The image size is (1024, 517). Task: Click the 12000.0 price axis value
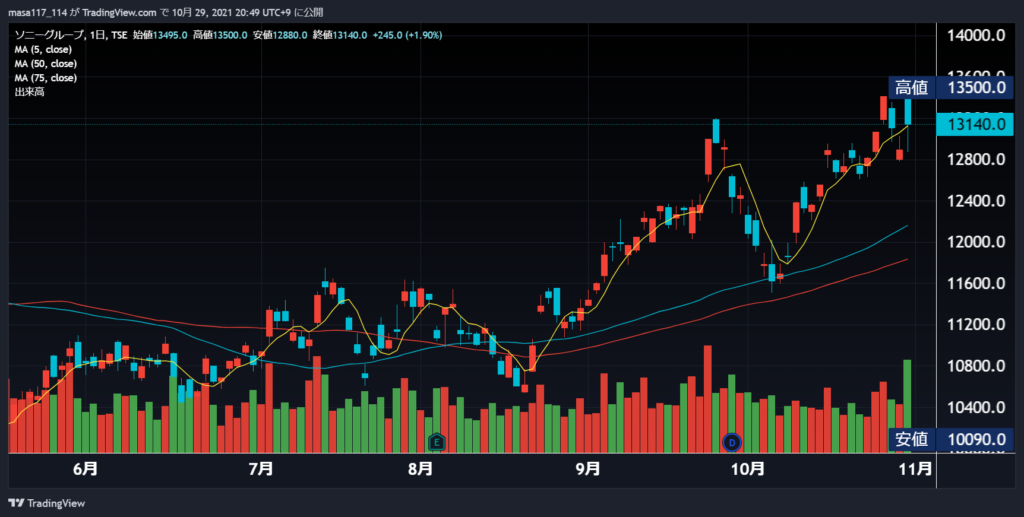(976, 242)
